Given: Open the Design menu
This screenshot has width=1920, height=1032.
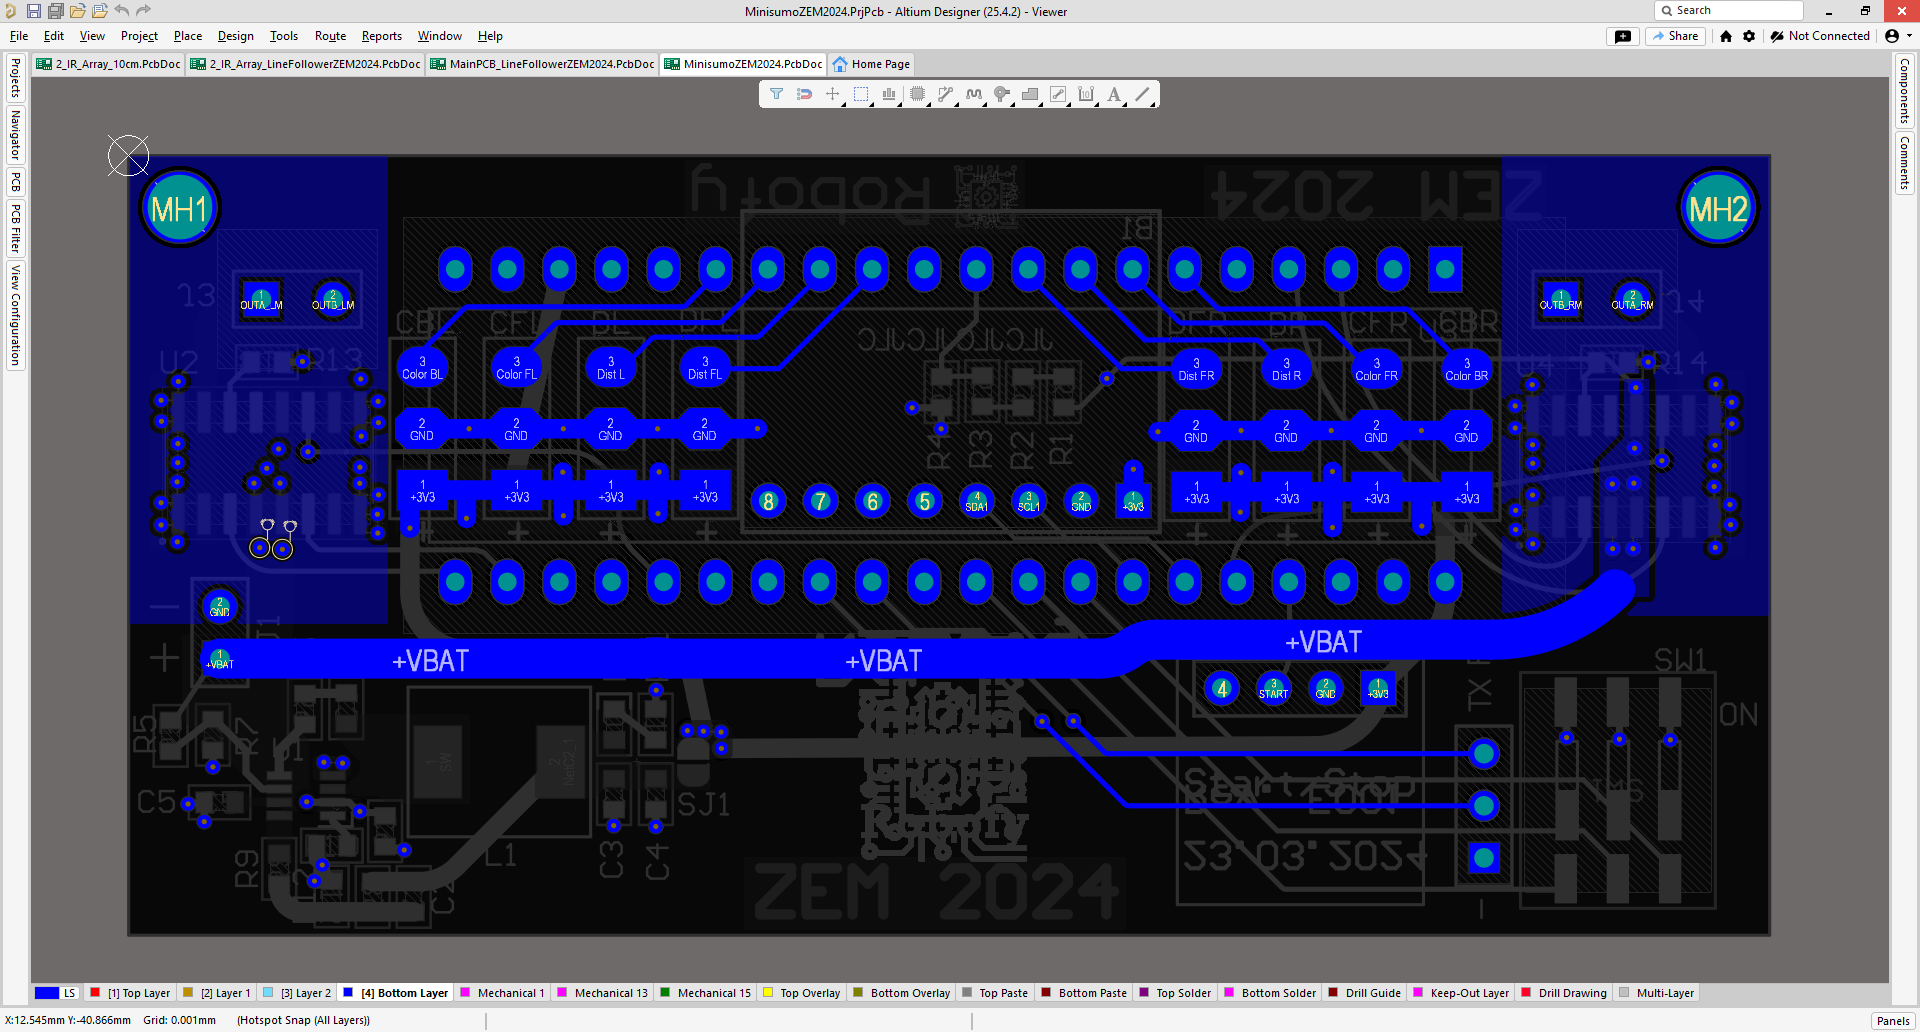Looking at the screenshot, I should pos(235,36).
